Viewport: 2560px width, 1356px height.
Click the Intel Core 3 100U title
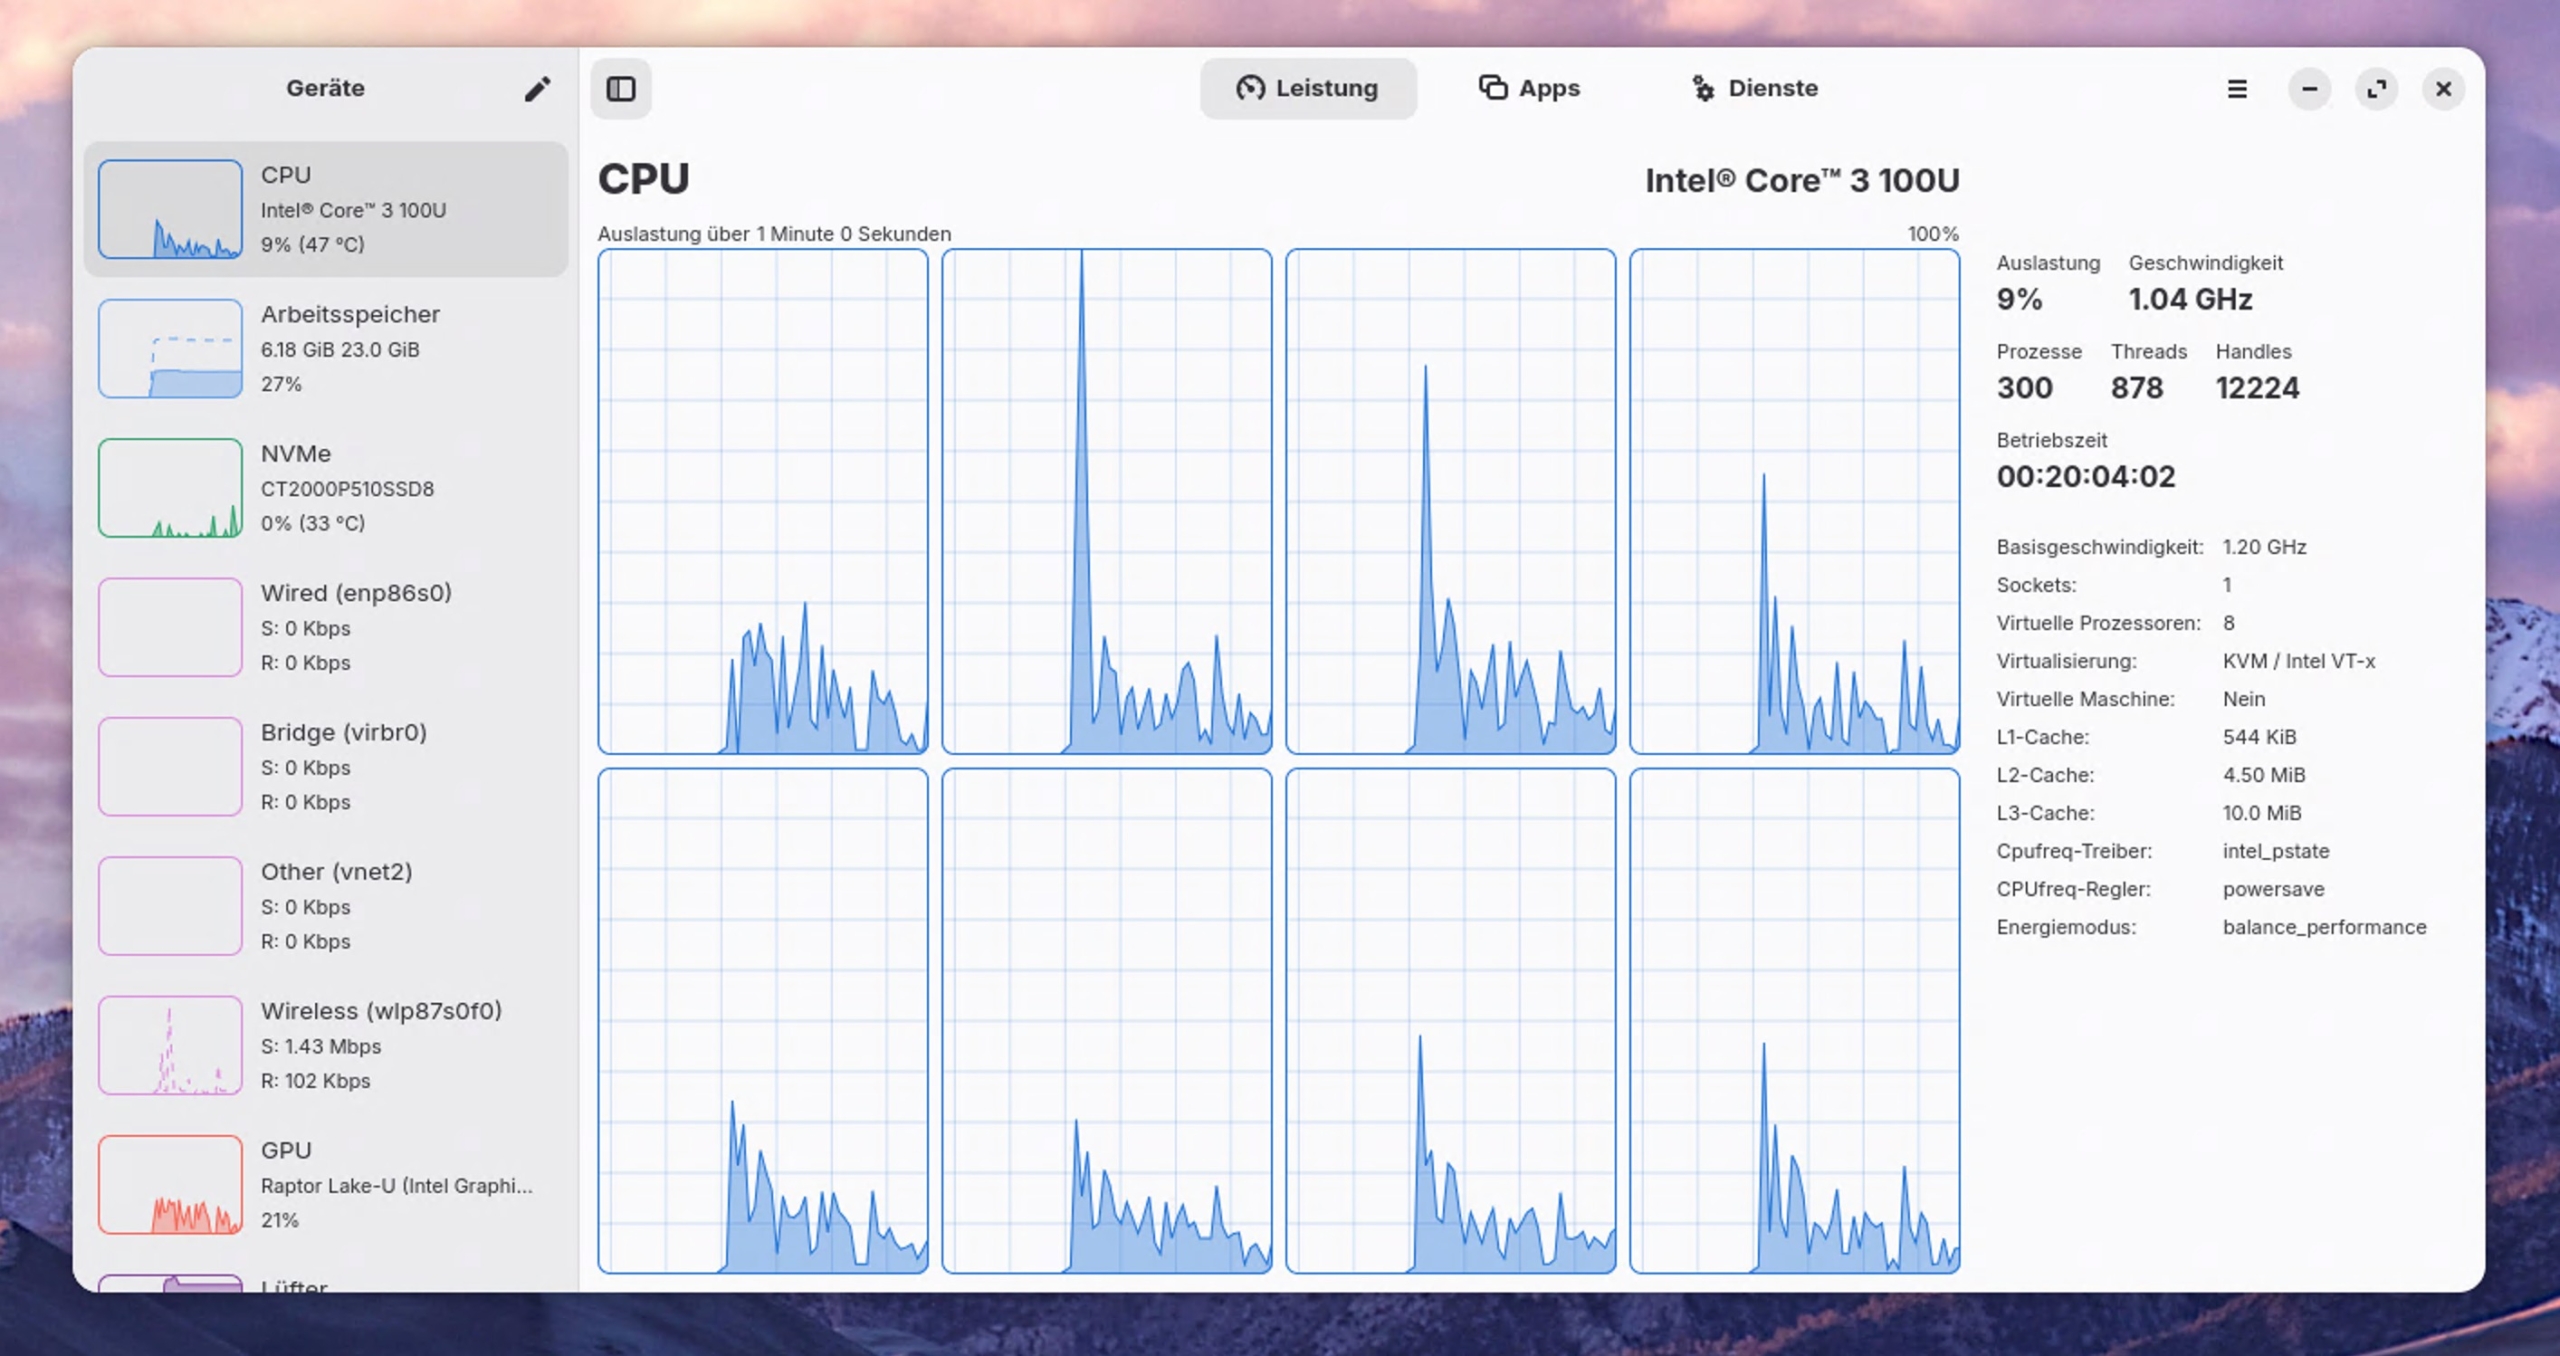1800,181
